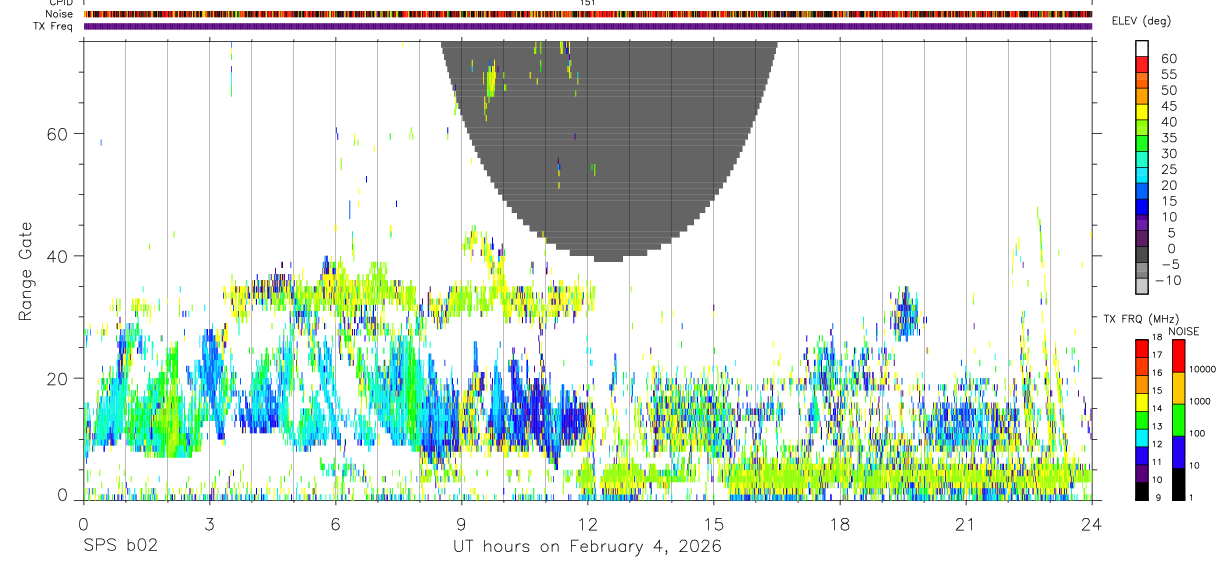
Task: Click the x-axis tick label "6"
Action: pyautogui.click(x=335, y=523)
